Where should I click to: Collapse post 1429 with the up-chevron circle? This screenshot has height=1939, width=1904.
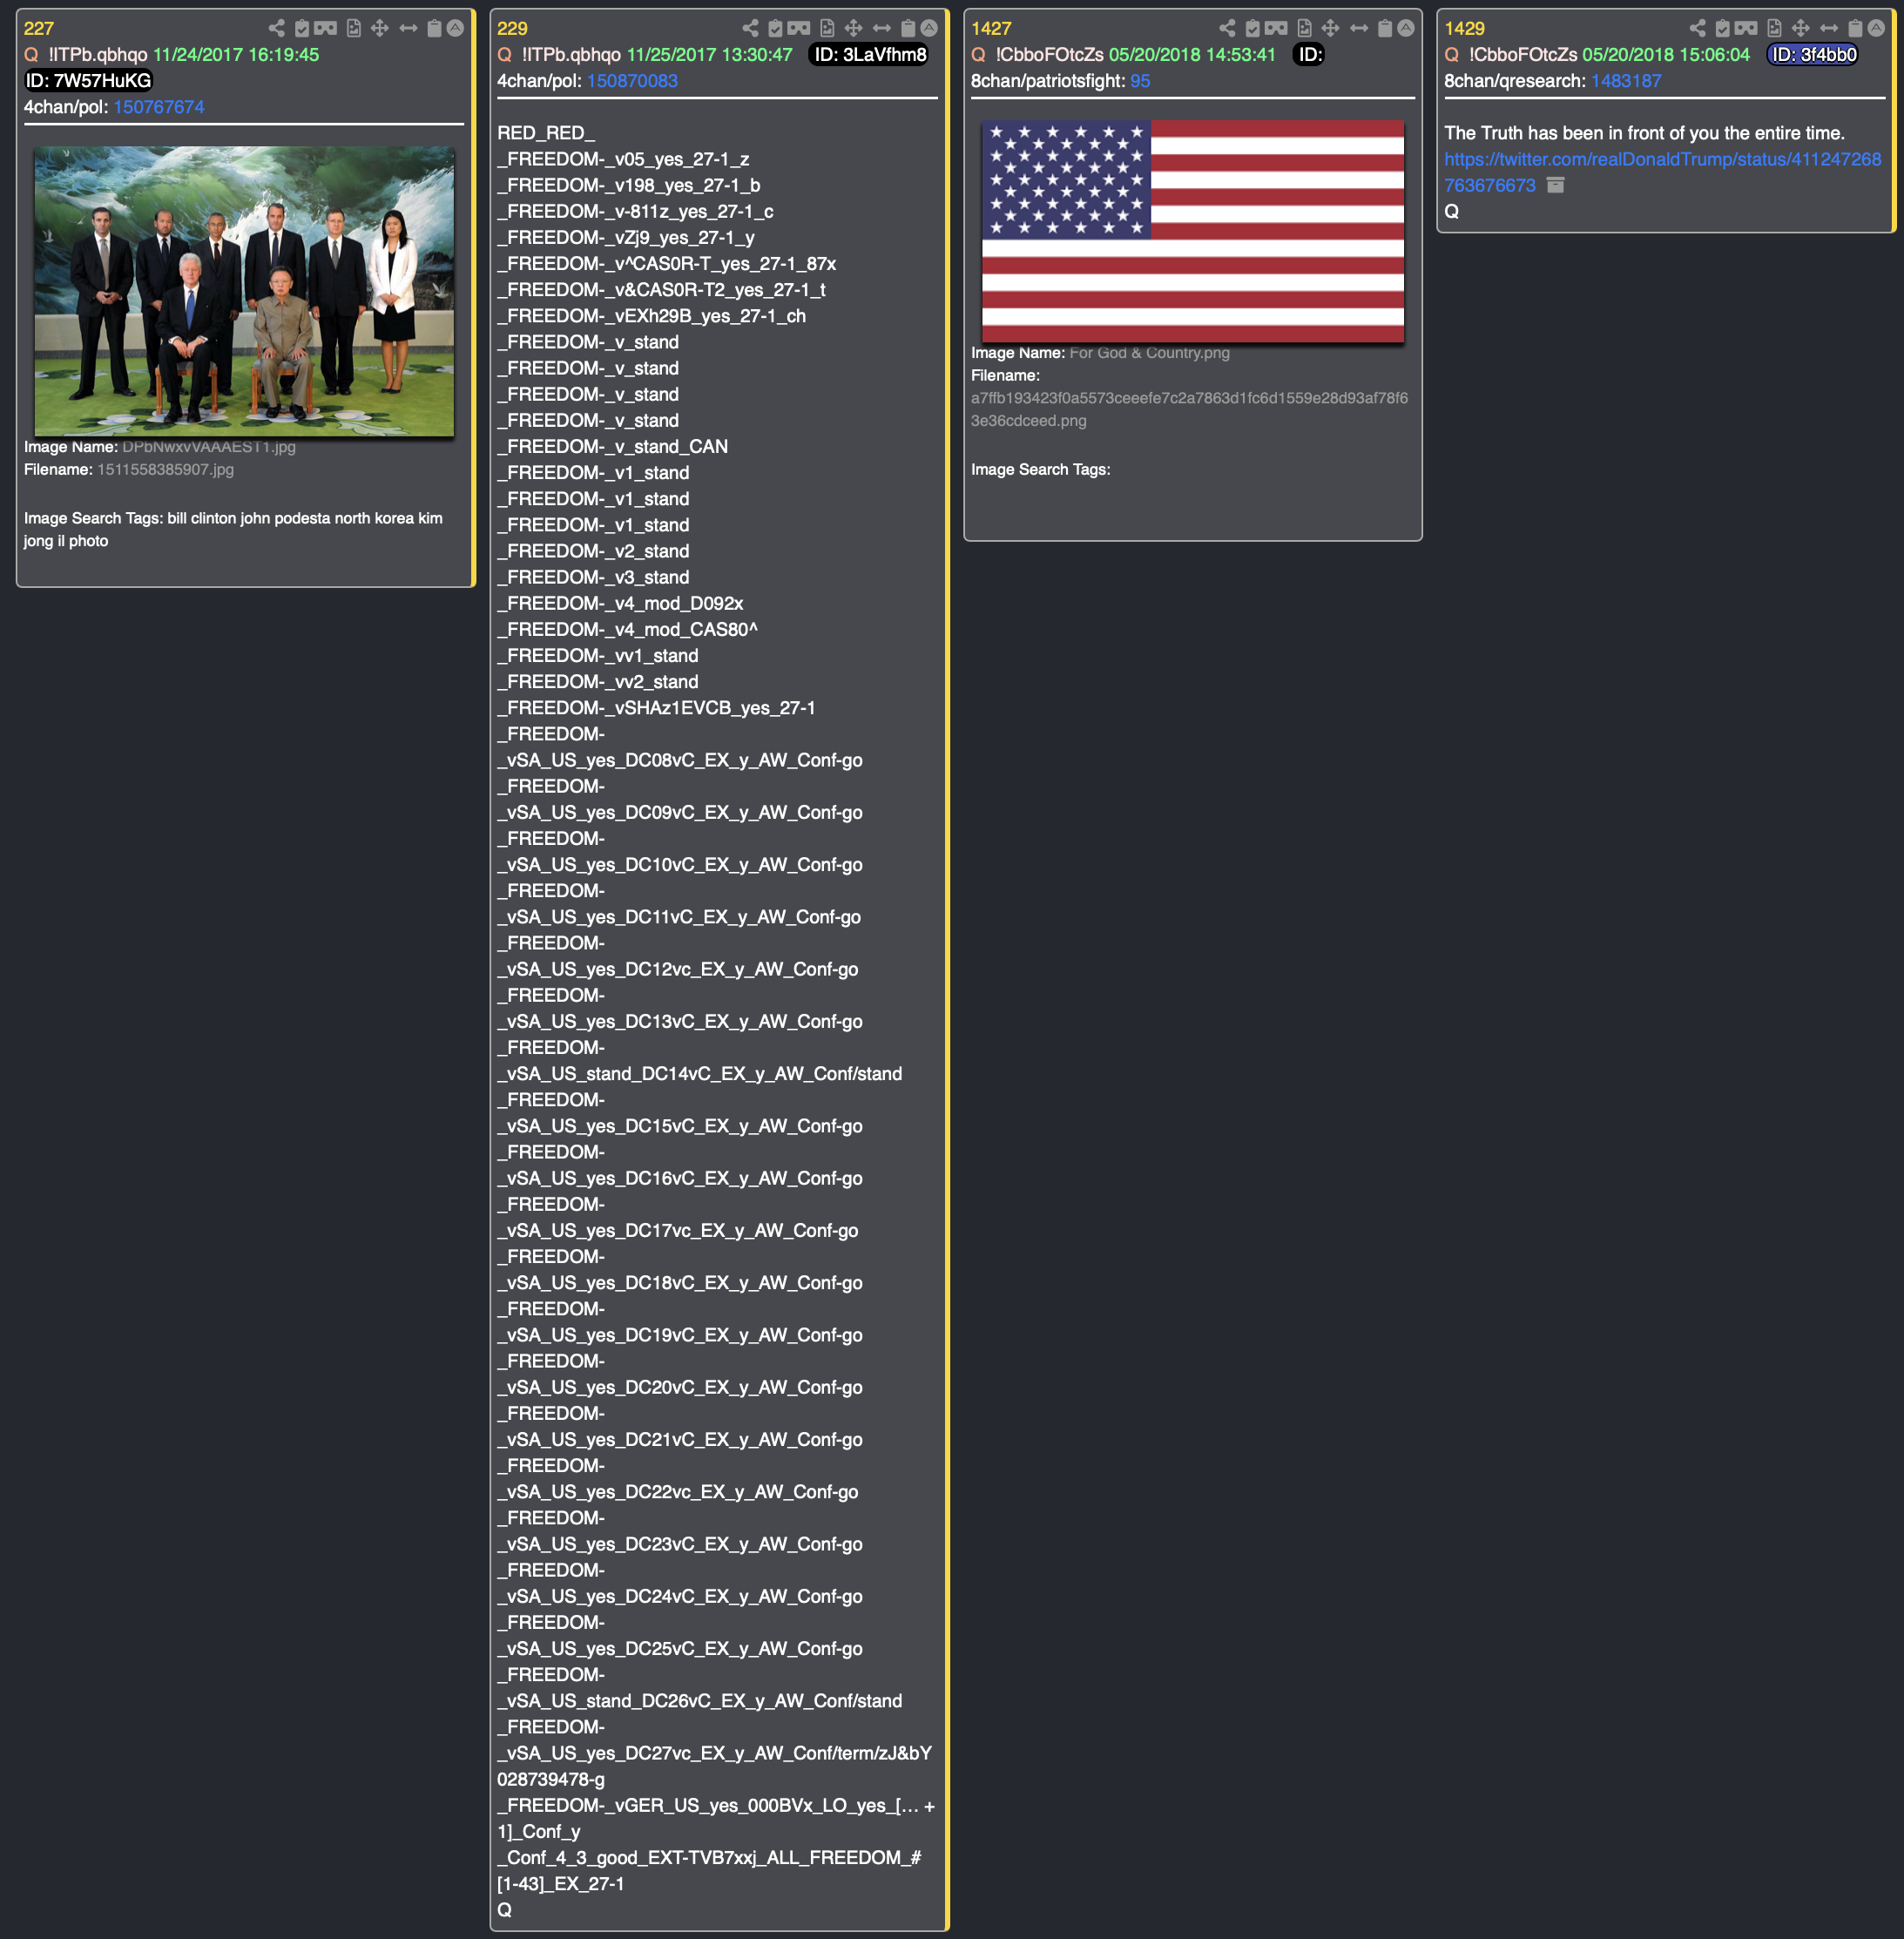[x=1876, y=28]
